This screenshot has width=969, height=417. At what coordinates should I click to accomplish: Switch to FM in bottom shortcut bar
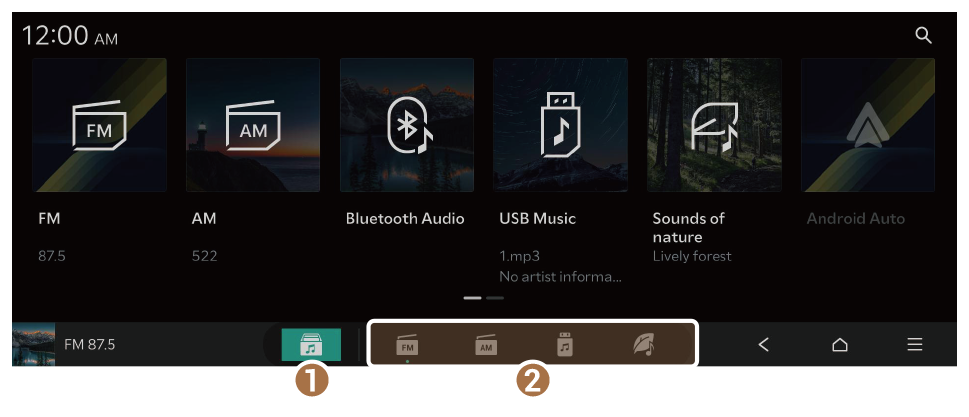pyautogui.click(x=407, y=345)
